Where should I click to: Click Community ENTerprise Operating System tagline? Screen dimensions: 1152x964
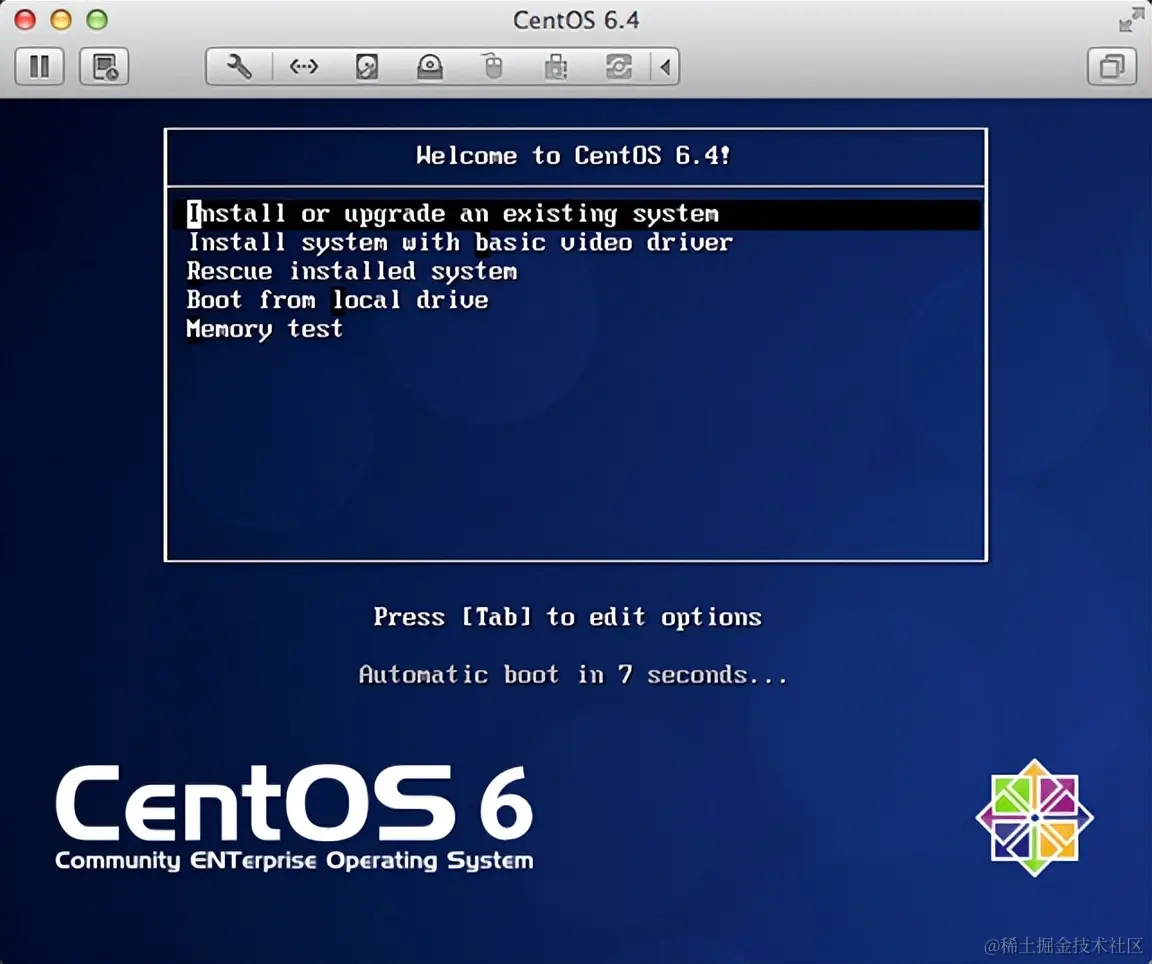click(294, 860)
